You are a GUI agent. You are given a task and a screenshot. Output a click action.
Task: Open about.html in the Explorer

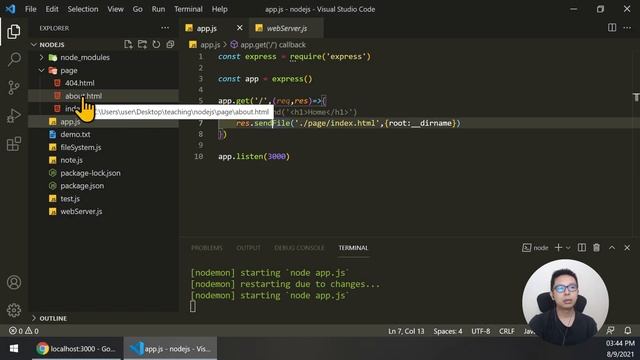(x=84, y=96)
